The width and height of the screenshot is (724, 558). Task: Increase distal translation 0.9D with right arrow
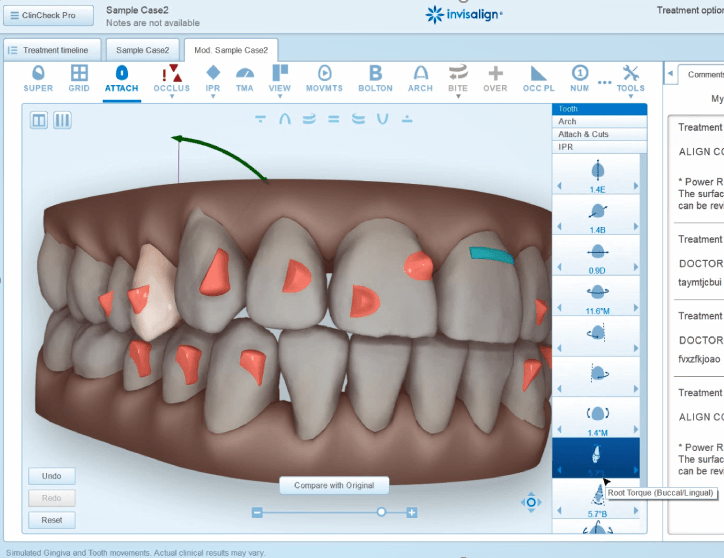pyautogui.click(x=636, y=267)
